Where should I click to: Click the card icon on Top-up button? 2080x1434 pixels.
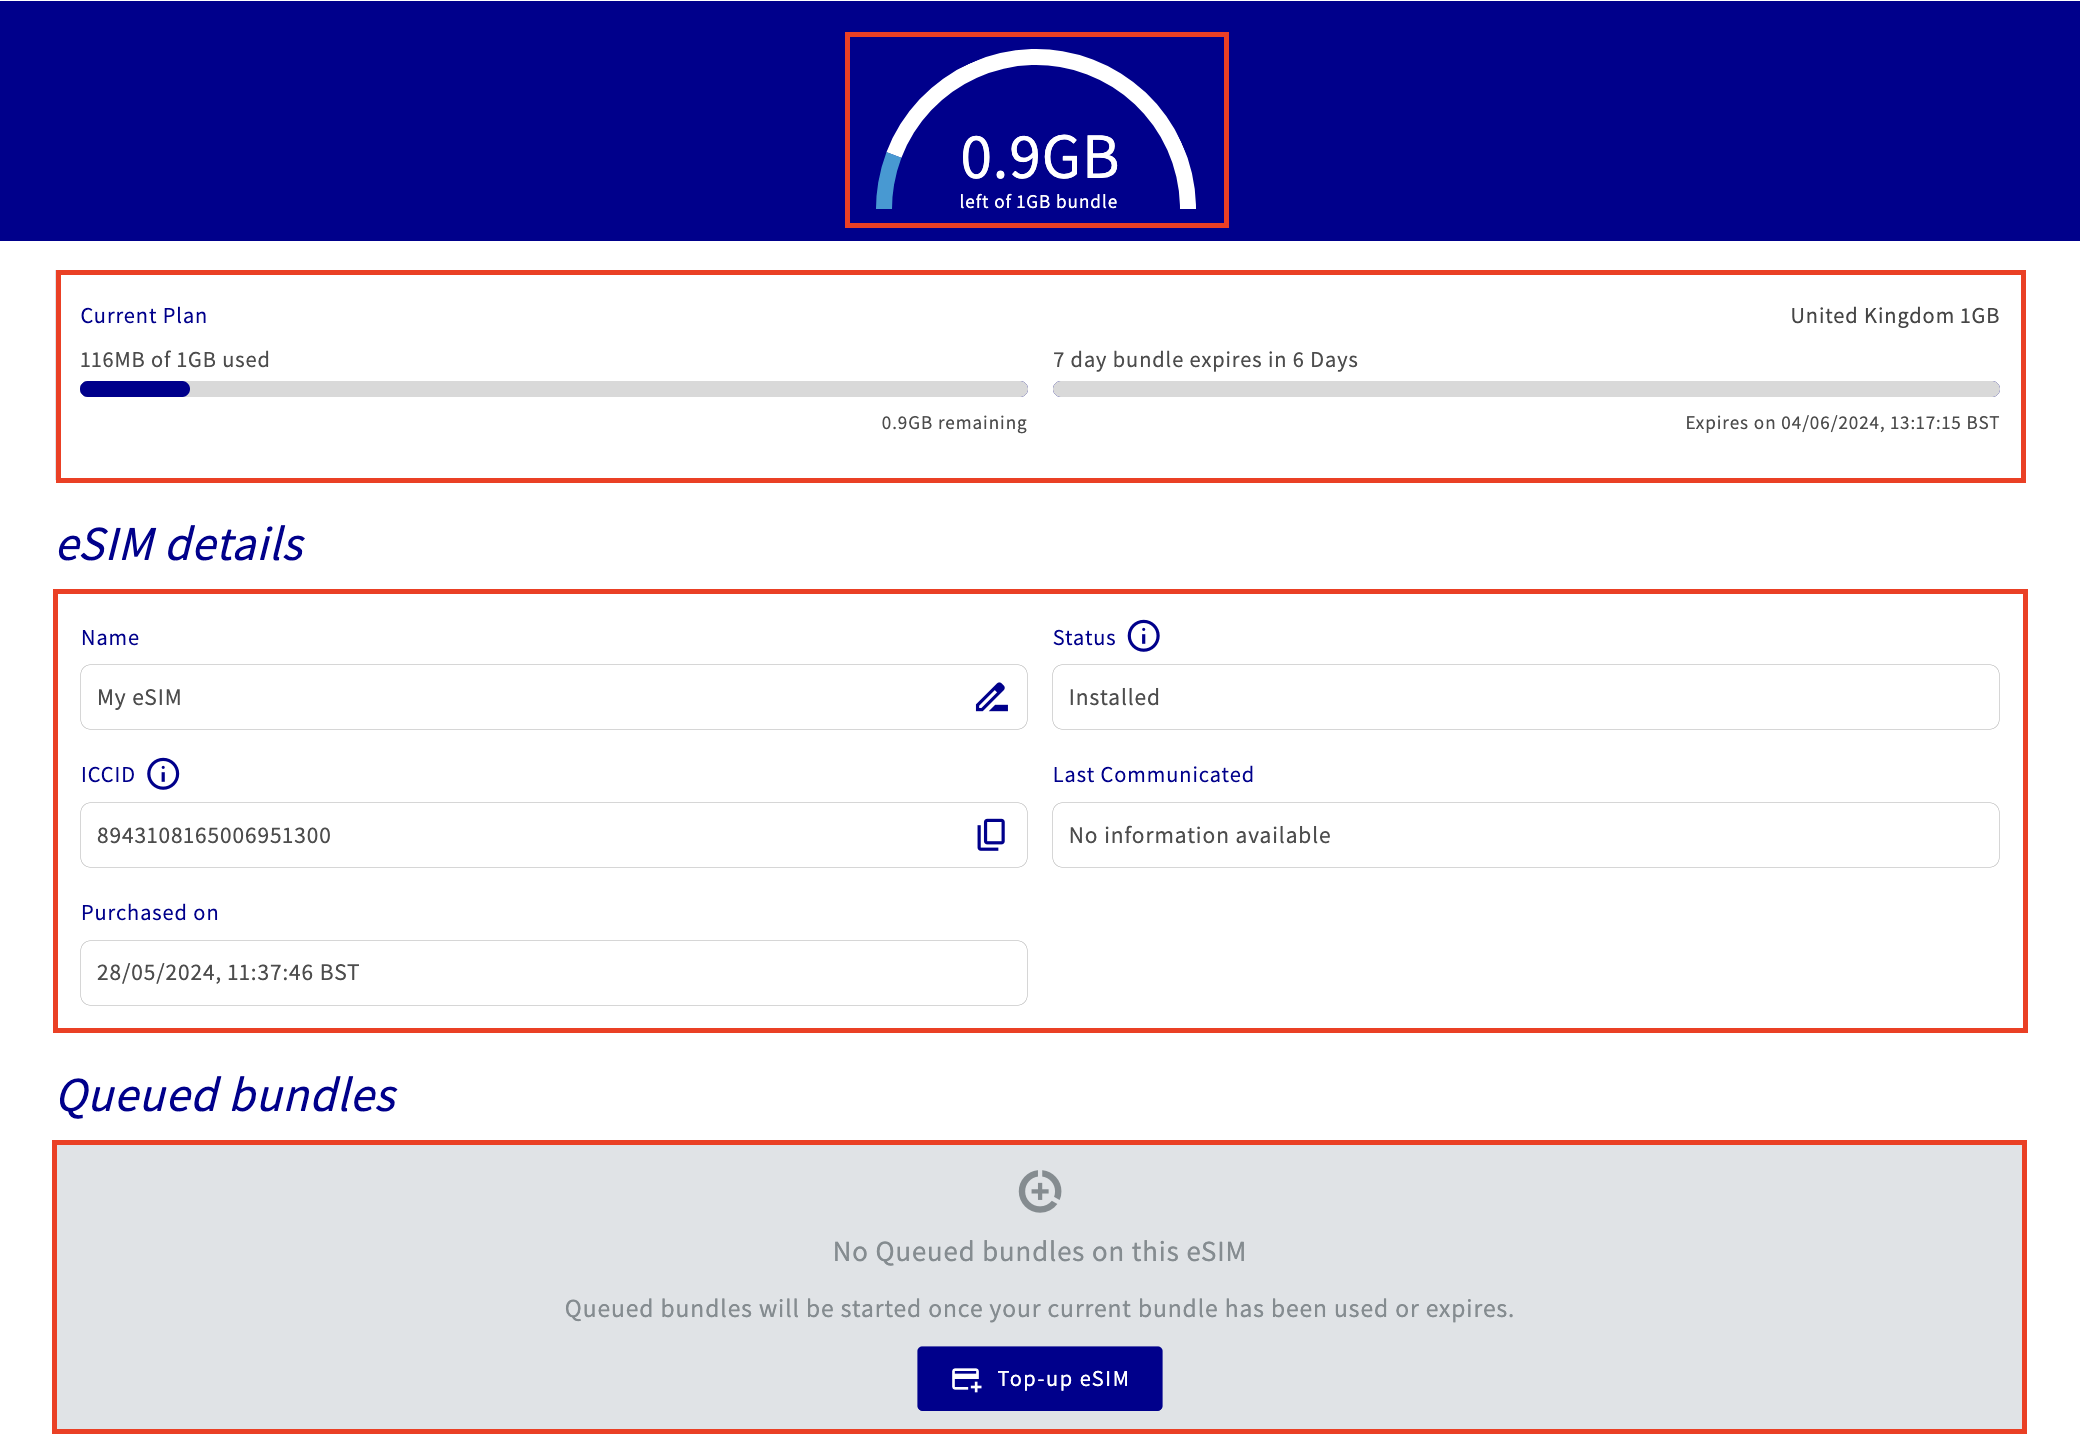pos(966,1379)
